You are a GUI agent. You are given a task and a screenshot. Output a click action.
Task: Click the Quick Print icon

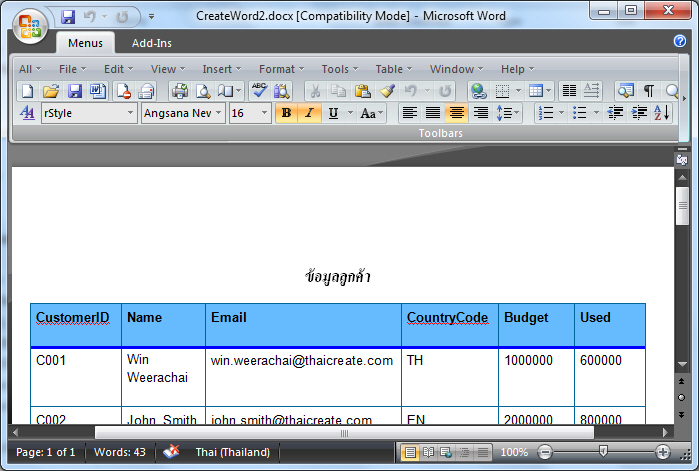click(146, 91)
